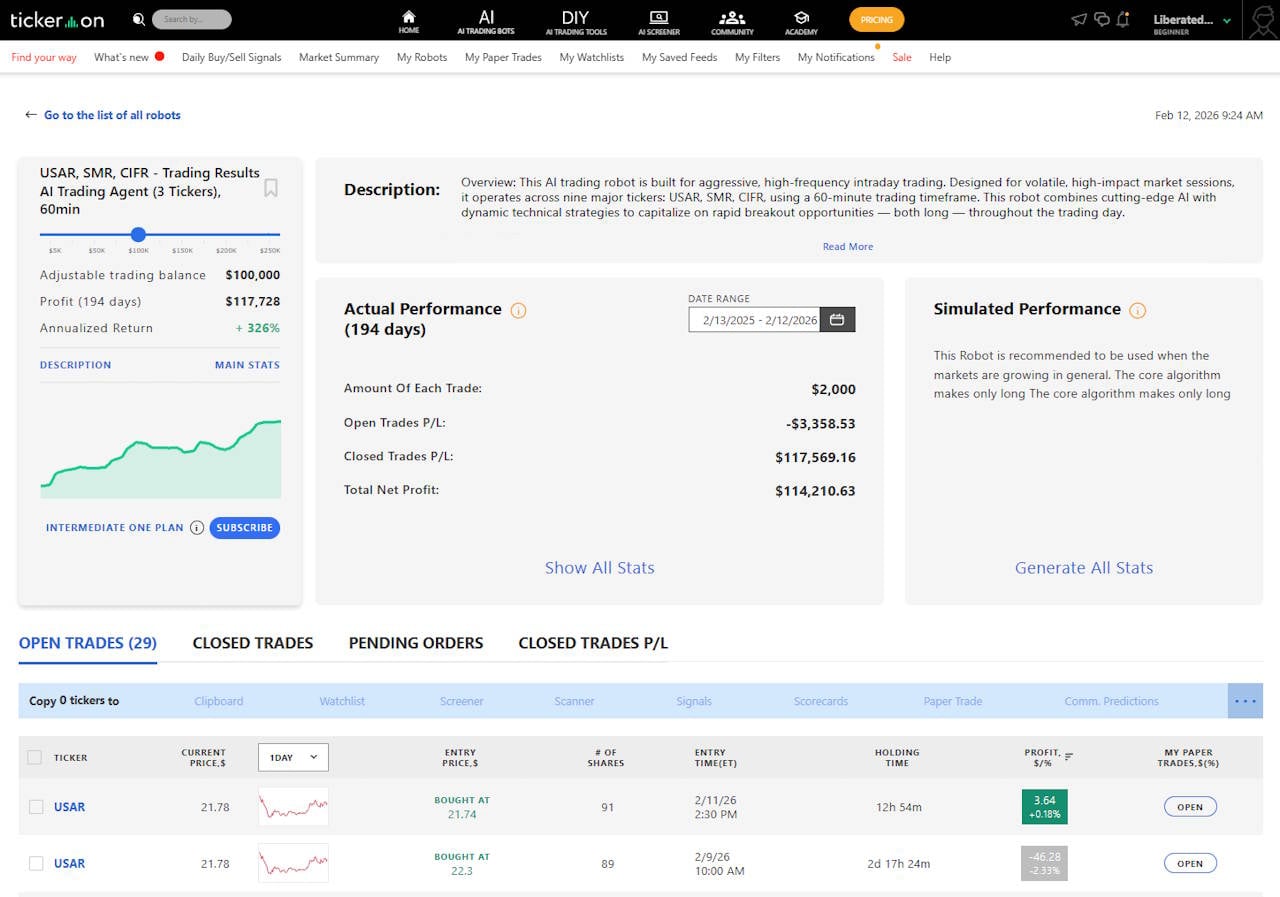Screen dimensions: 1280x897
Task: Click OPEN paper trade button for 21.74 row
Action: pyautogui.click(x=1190, y=807)
